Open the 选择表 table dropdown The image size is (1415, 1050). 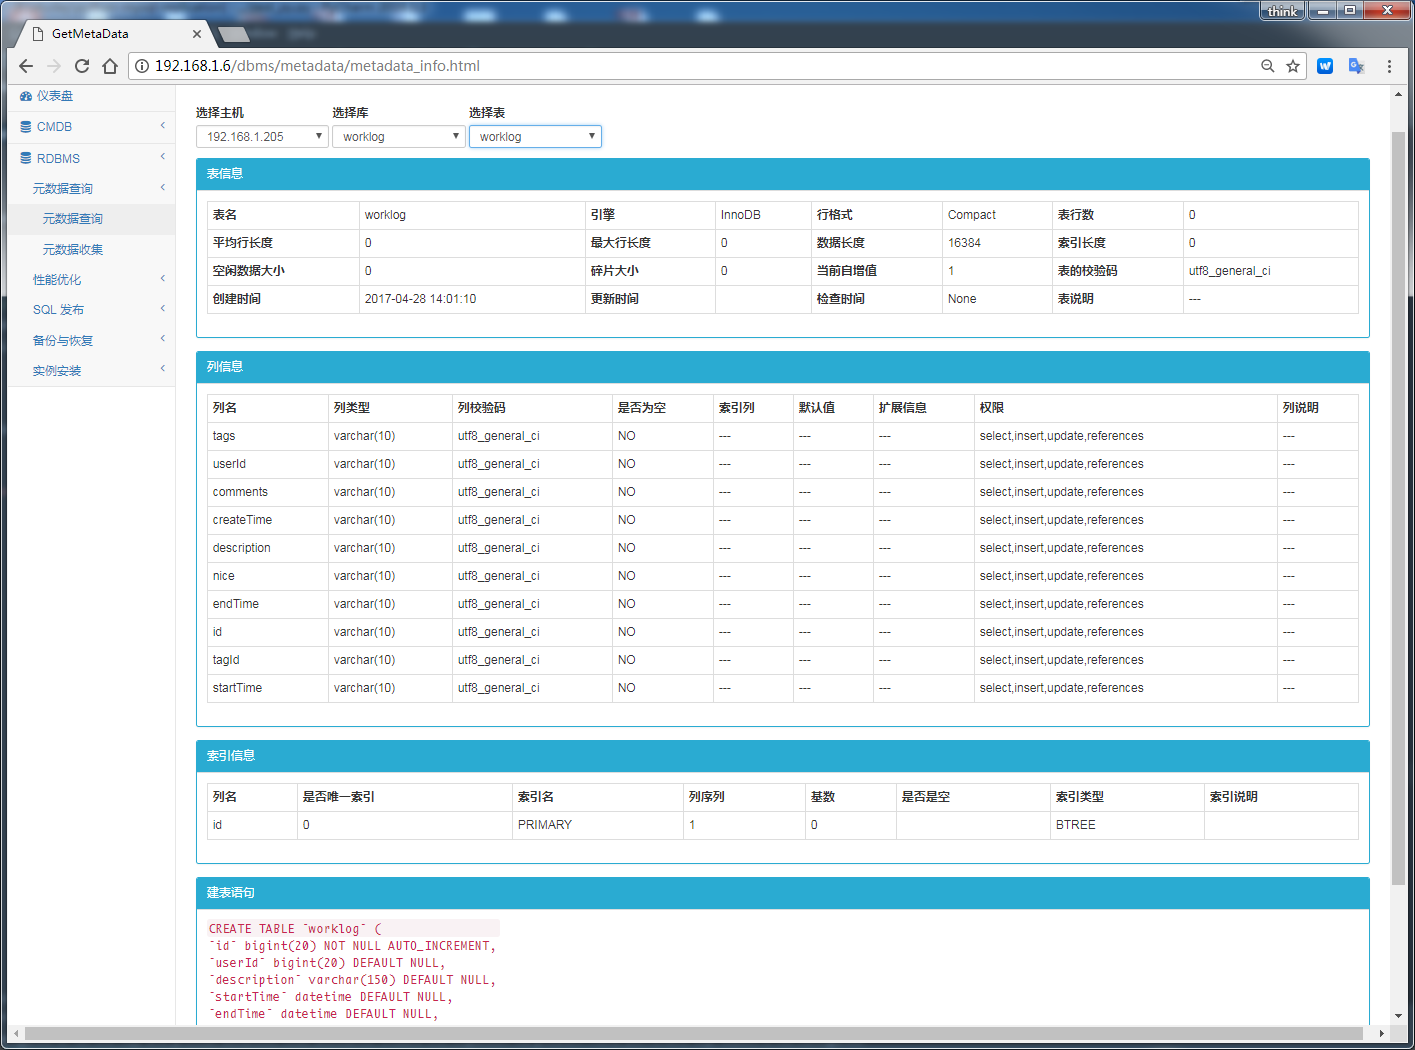(535, 136)
